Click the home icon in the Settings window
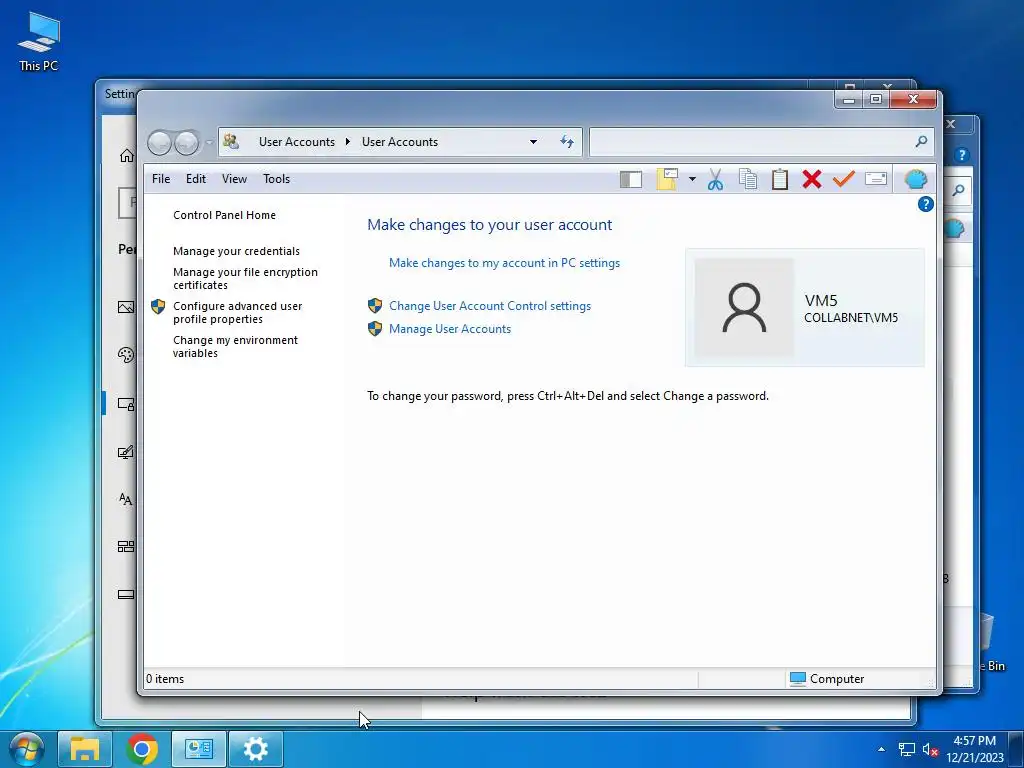The image size is (1024, 768). (x=127, y=155)
